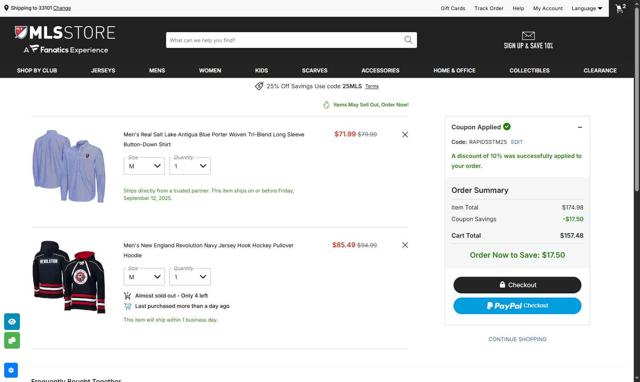Open Mens menu
This screenshot has height=382, width=640.
[x=157, y=70]
